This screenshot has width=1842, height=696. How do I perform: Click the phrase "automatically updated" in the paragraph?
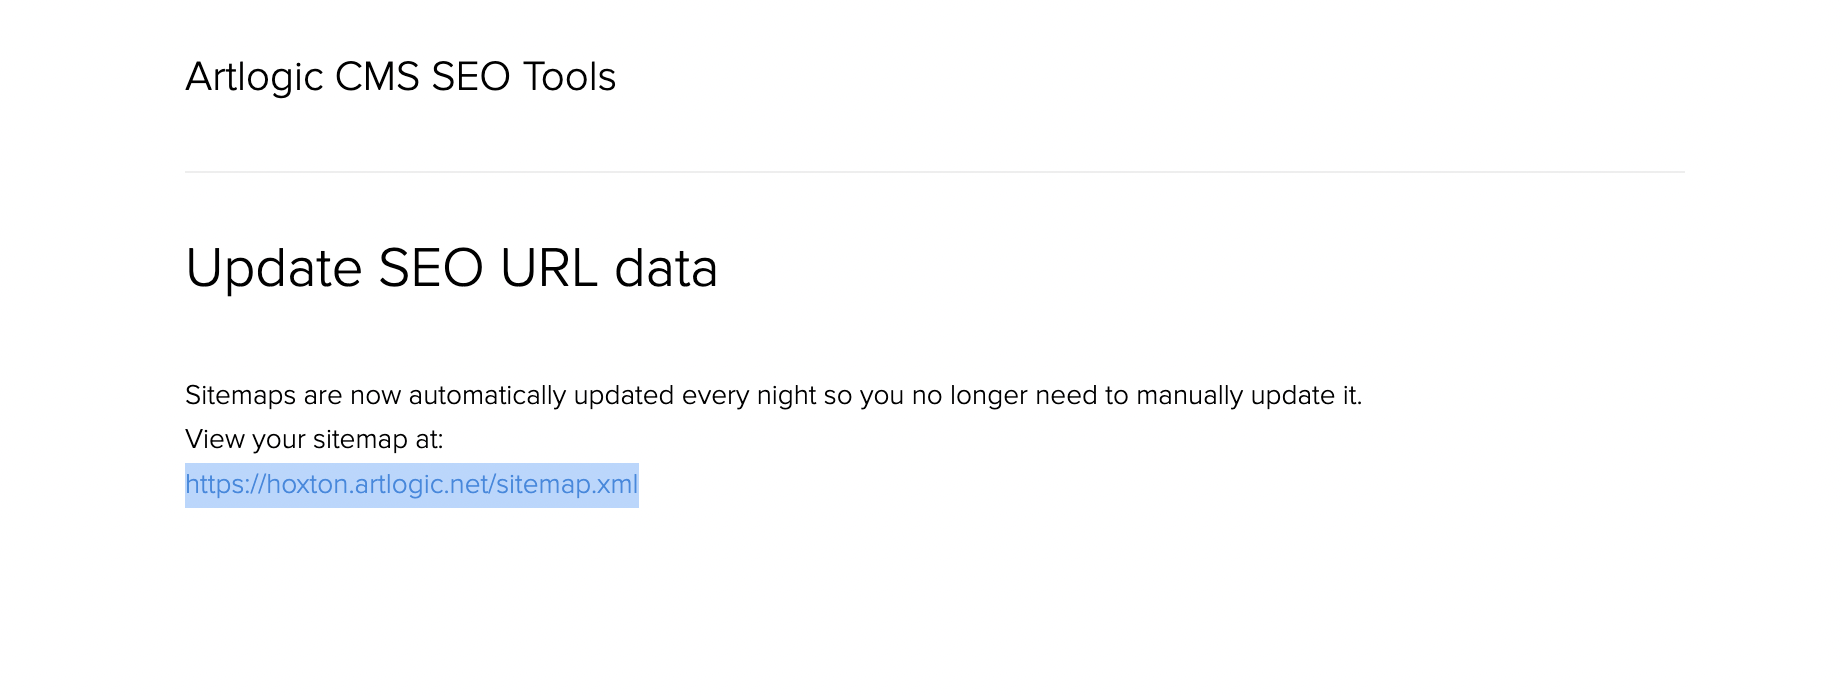(x=541, y=396)
